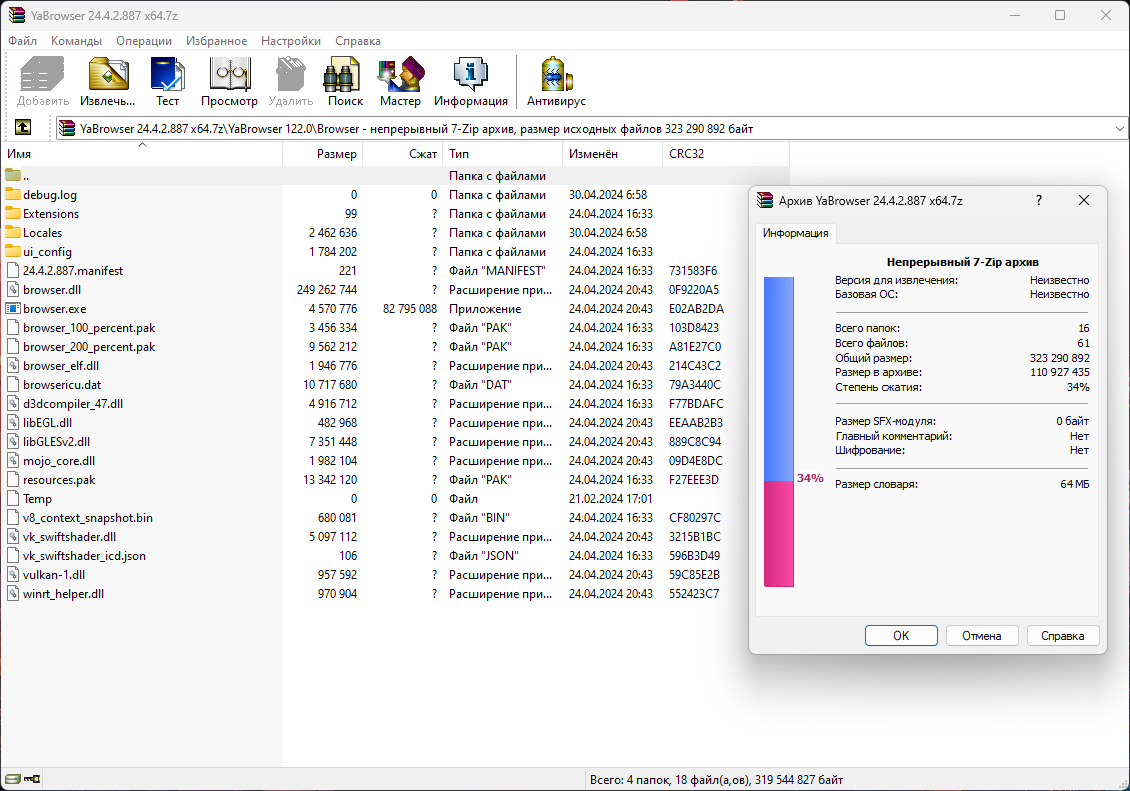Open the Commands (Команды) menu
This screenshot has width=1130, height=791.
point(76,41)
